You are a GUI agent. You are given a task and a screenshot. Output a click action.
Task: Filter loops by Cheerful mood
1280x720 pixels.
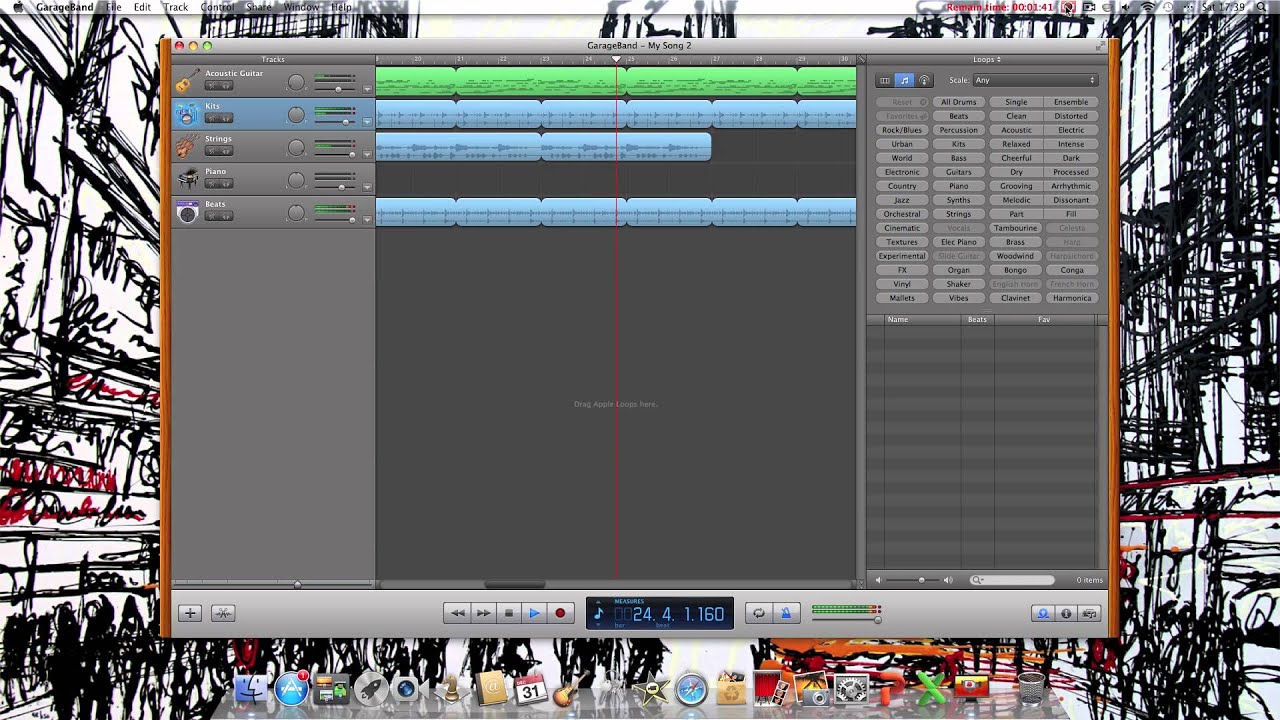point(1016,158)
